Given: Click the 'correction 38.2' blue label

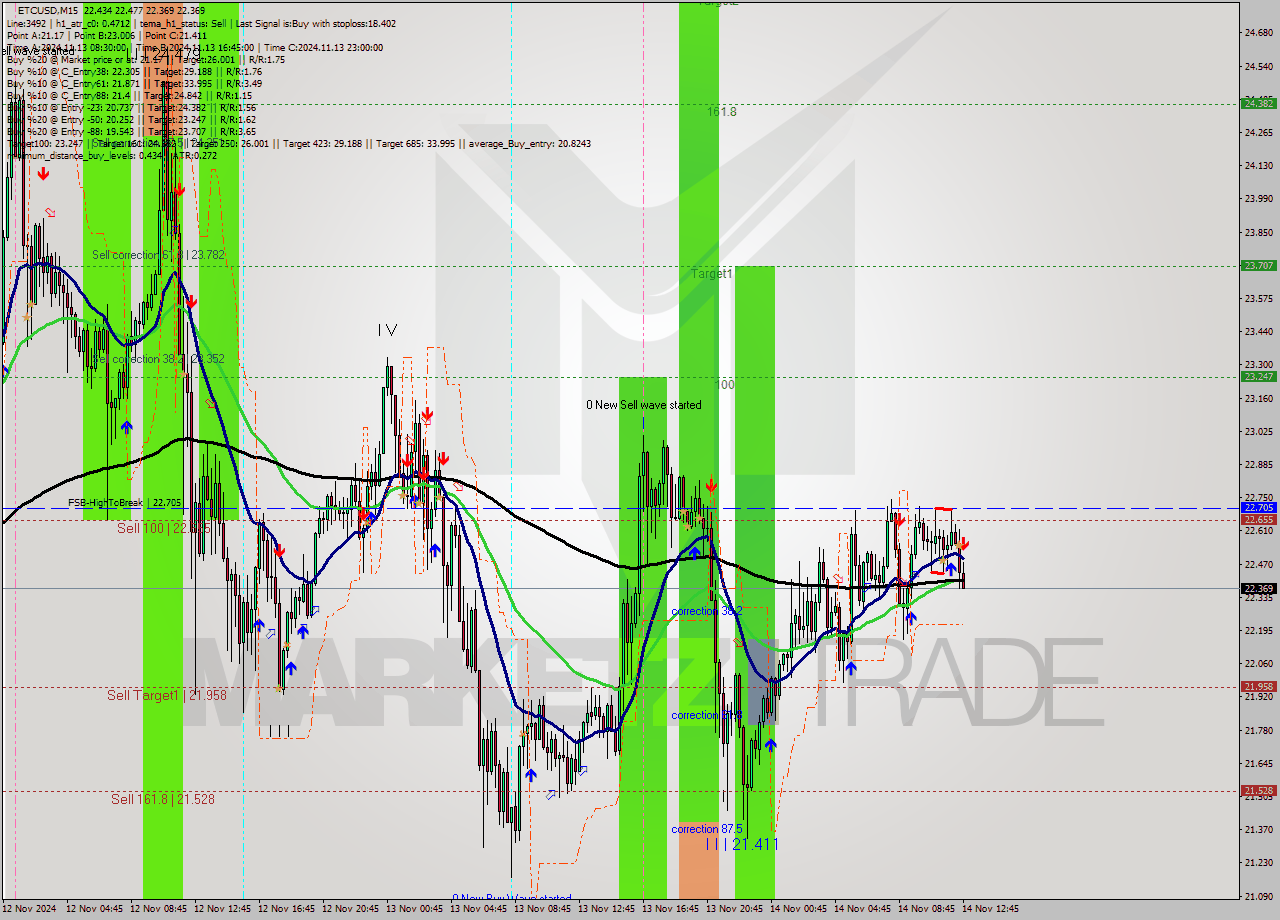Looking at the screenshot, I should click(707, 611).
